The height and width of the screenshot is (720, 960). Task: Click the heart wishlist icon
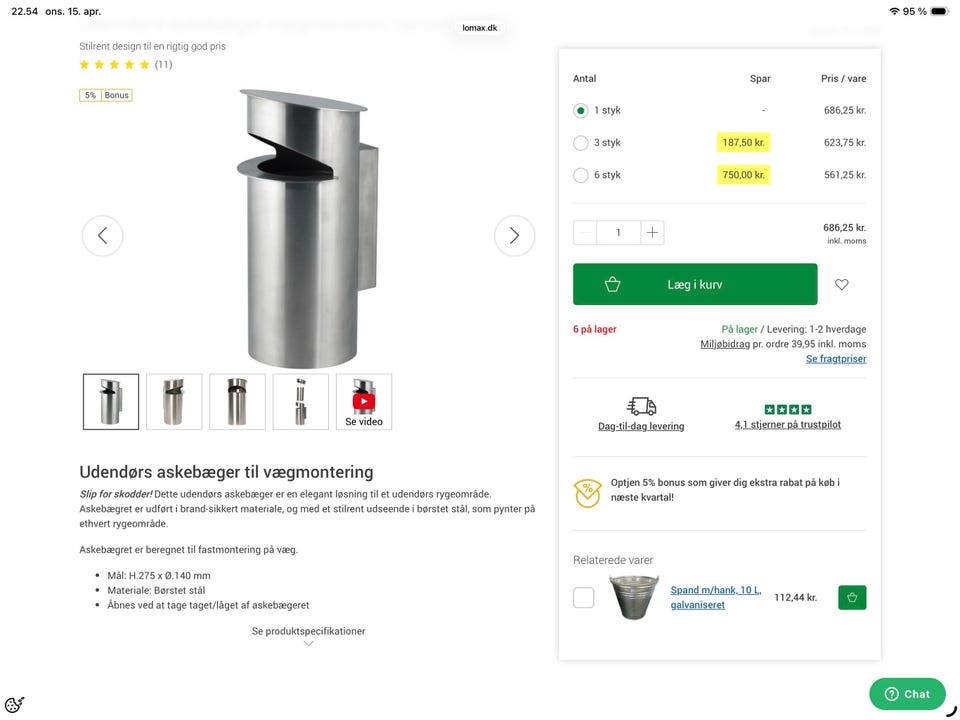(x=841, y=285)
